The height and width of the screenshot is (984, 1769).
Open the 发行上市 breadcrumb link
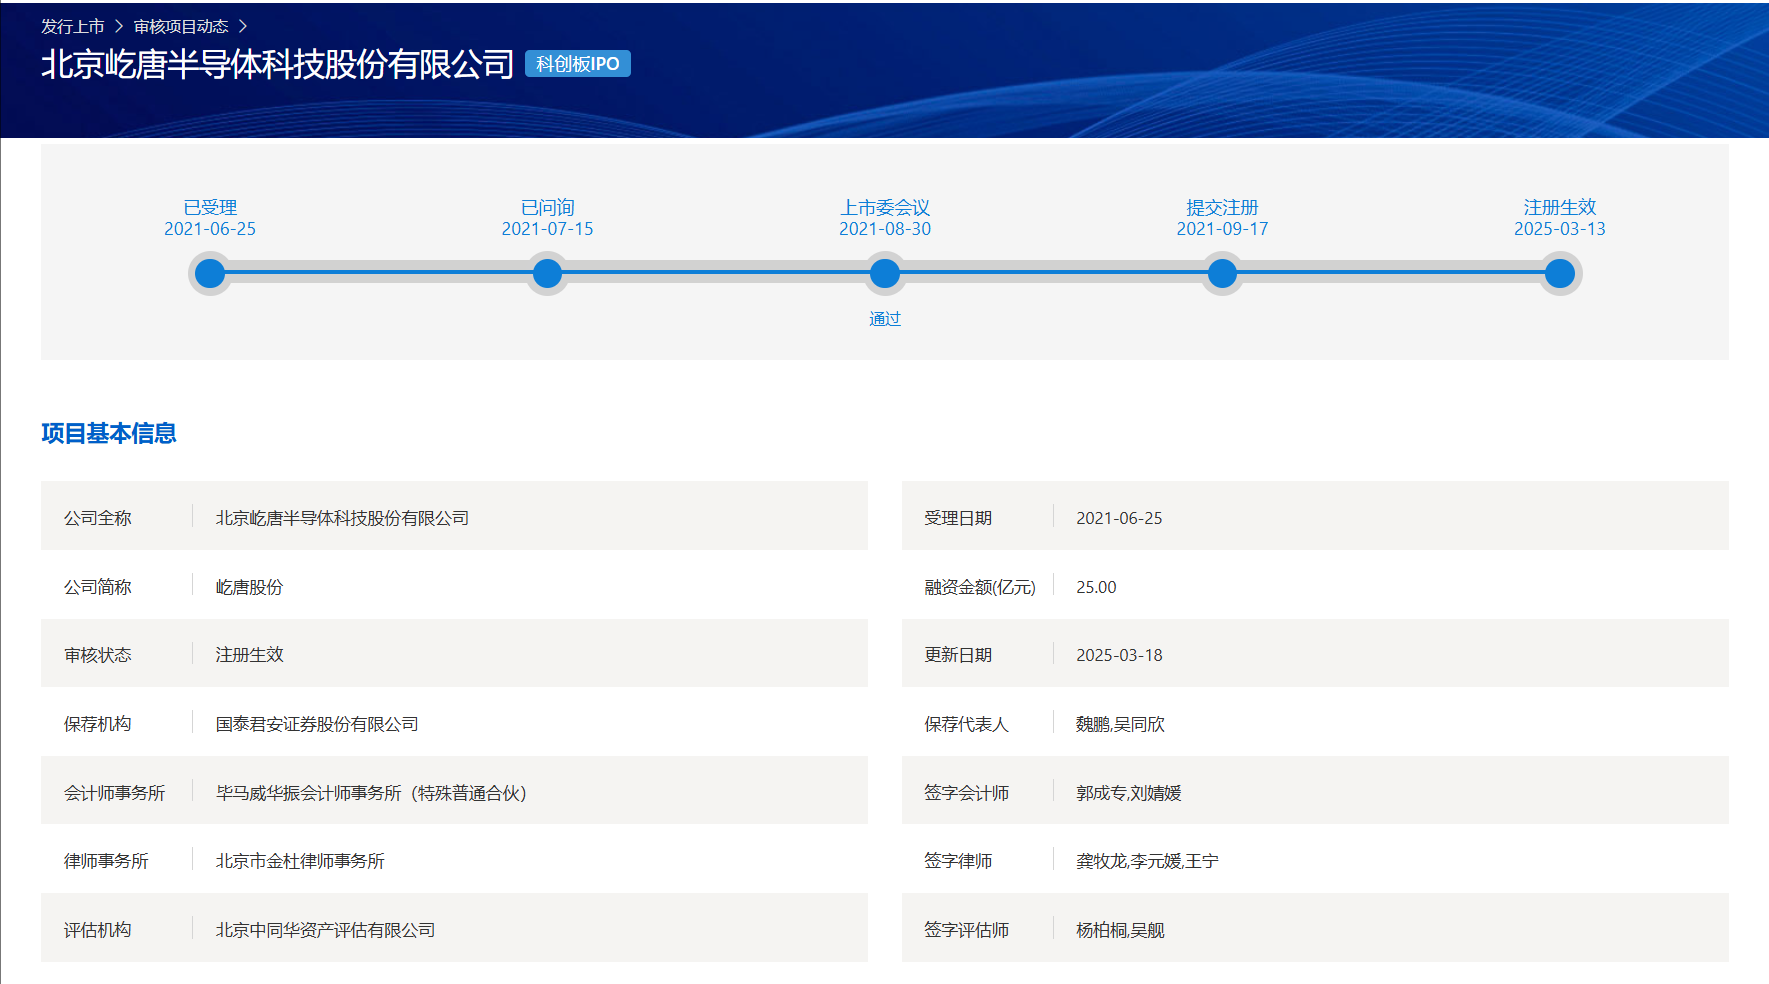click(72, 26)
